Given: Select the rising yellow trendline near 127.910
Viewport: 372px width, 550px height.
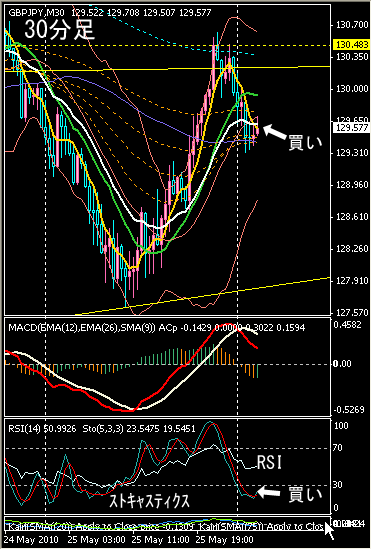Looking at the screenshot, I should coord(203,296).
